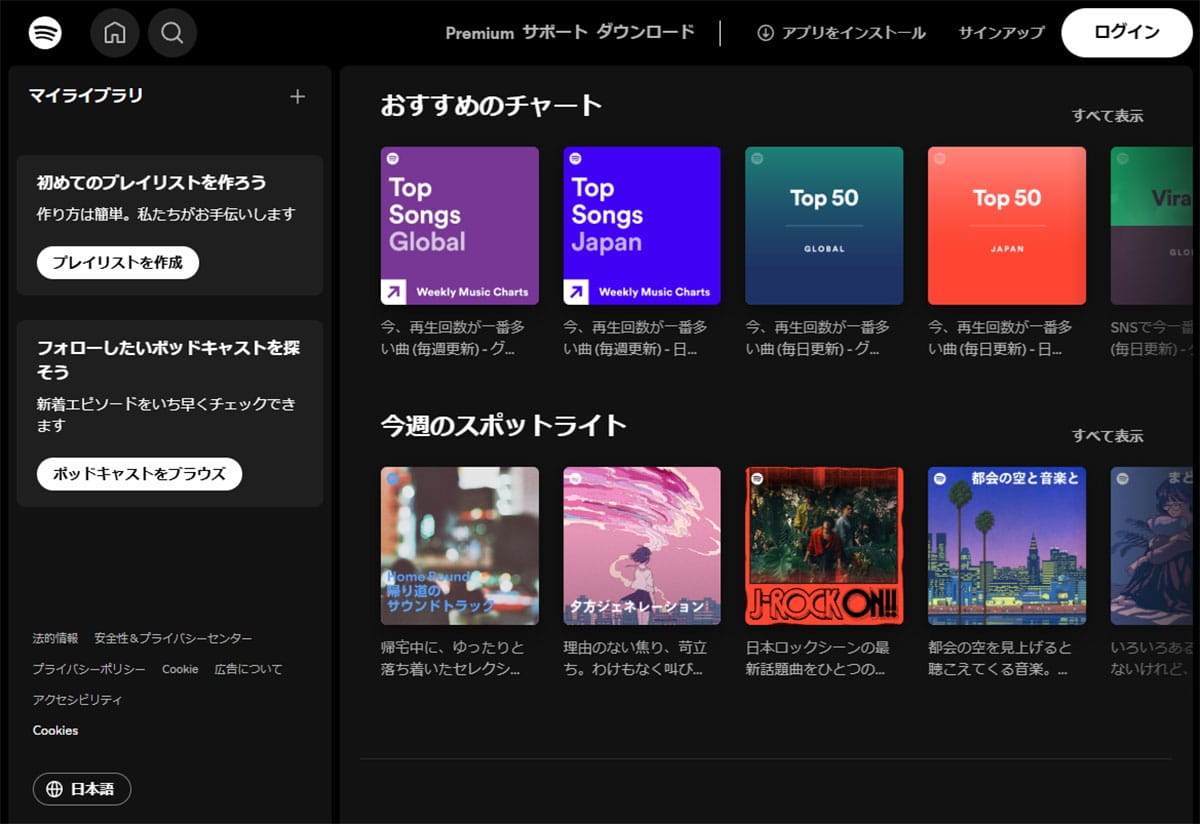Go to Home via house icon
The width and height of the screenshot is (1200, 824).
[x=115, y=33]
